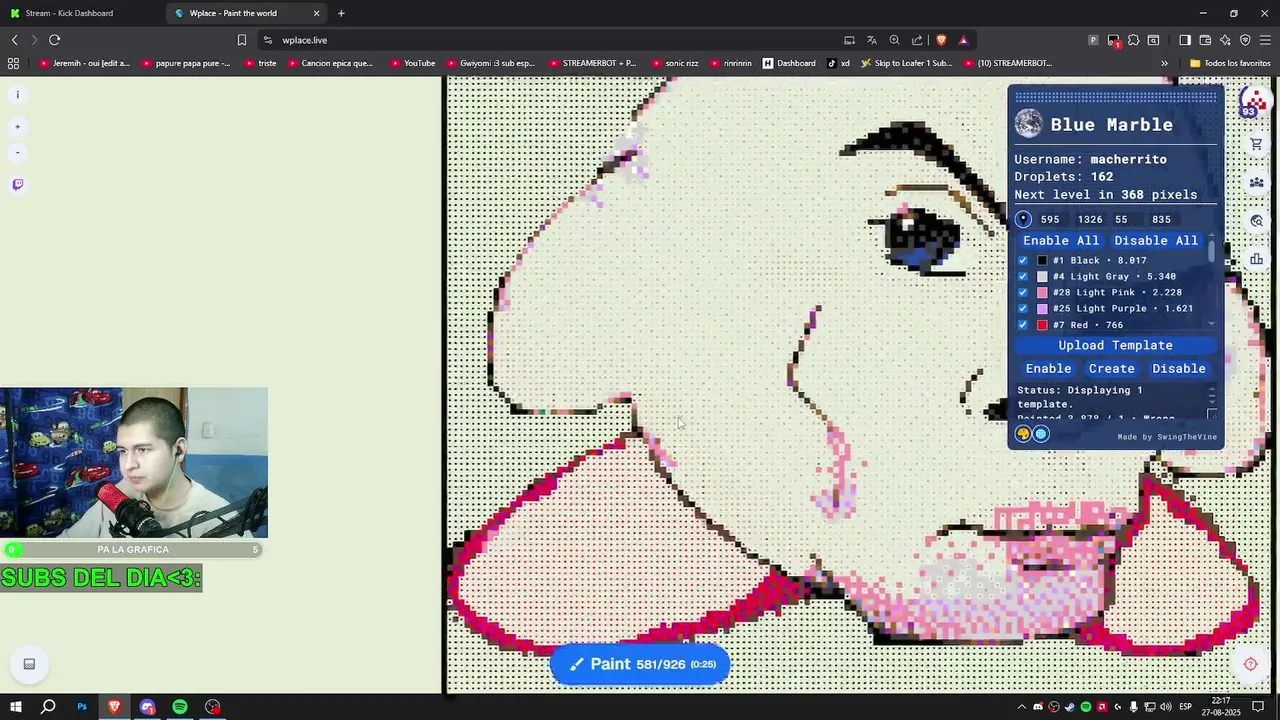Click the Paint 581/926 button

pos(640,664)
